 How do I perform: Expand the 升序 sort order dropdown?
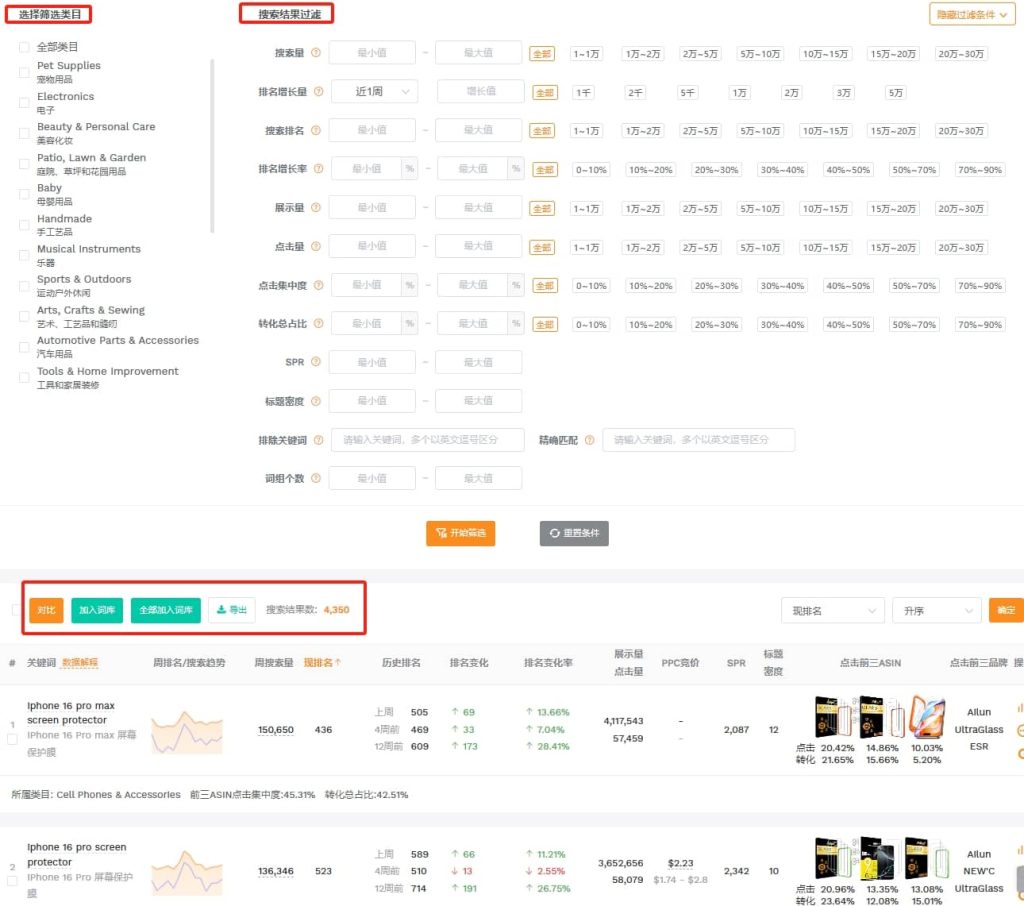936,610
